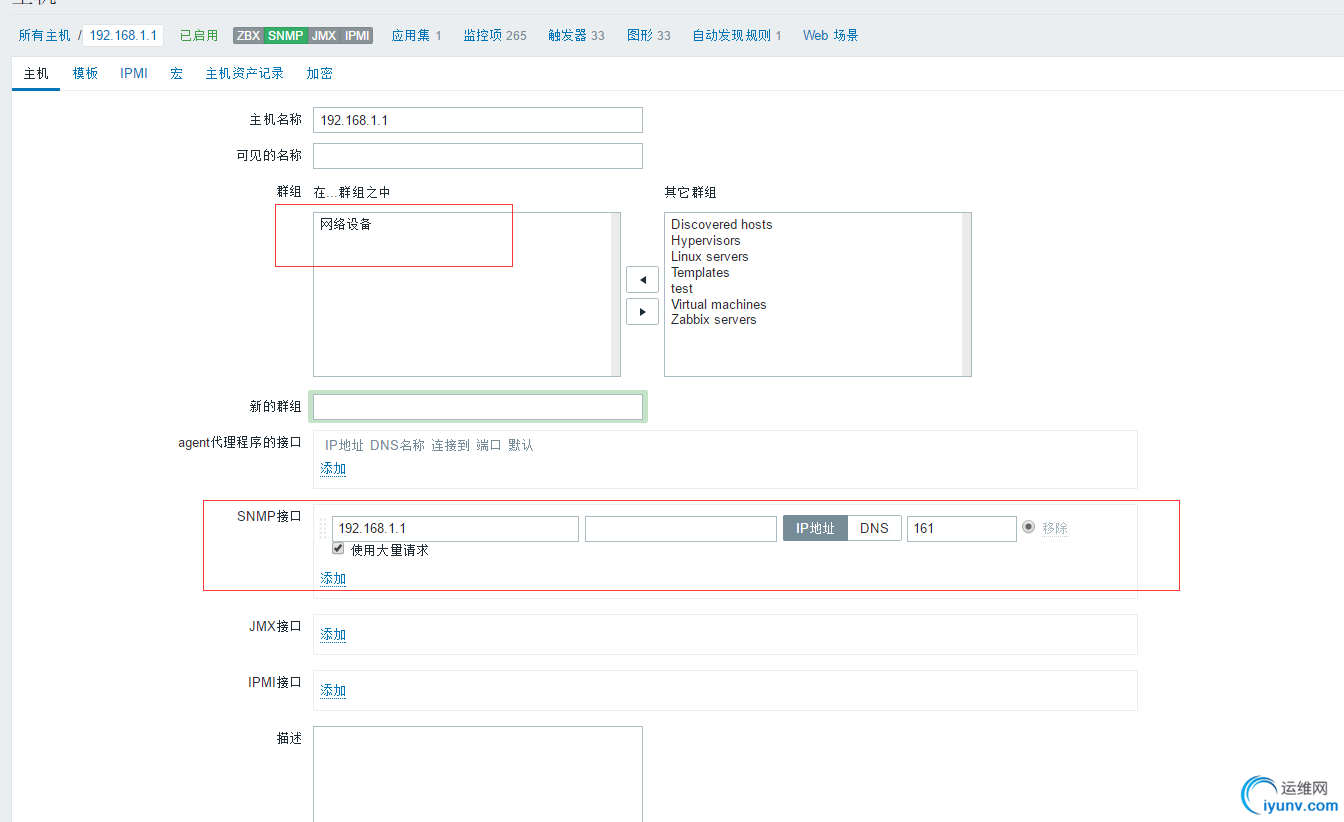Click the 192.168.1.1 breadcrumb host name

[123, 35]
